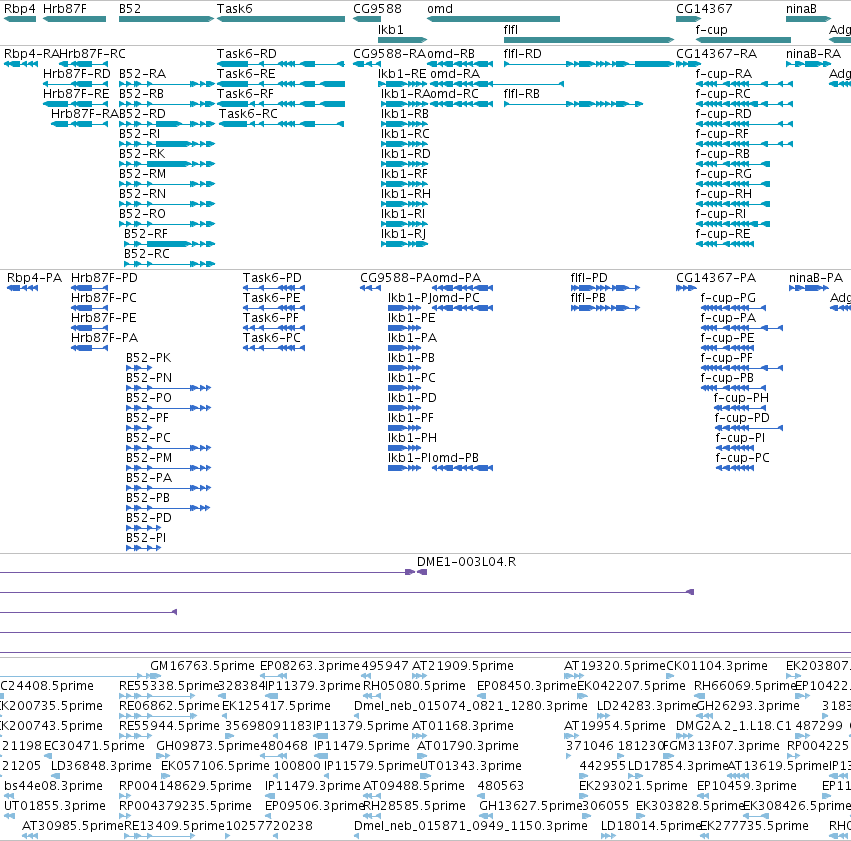Open protein ninaB-PA

point(809,288)
